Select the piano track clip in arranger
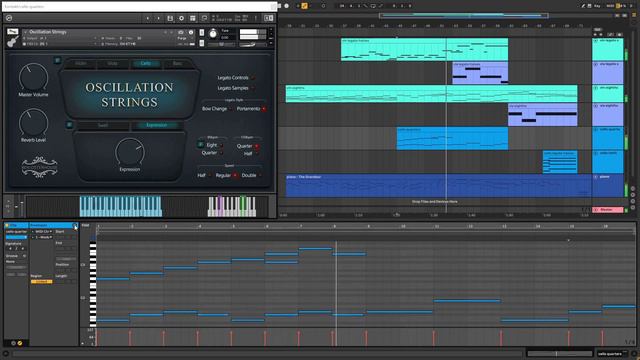Image resolution: width=640 pixels, height=360 pixels. 438,186
